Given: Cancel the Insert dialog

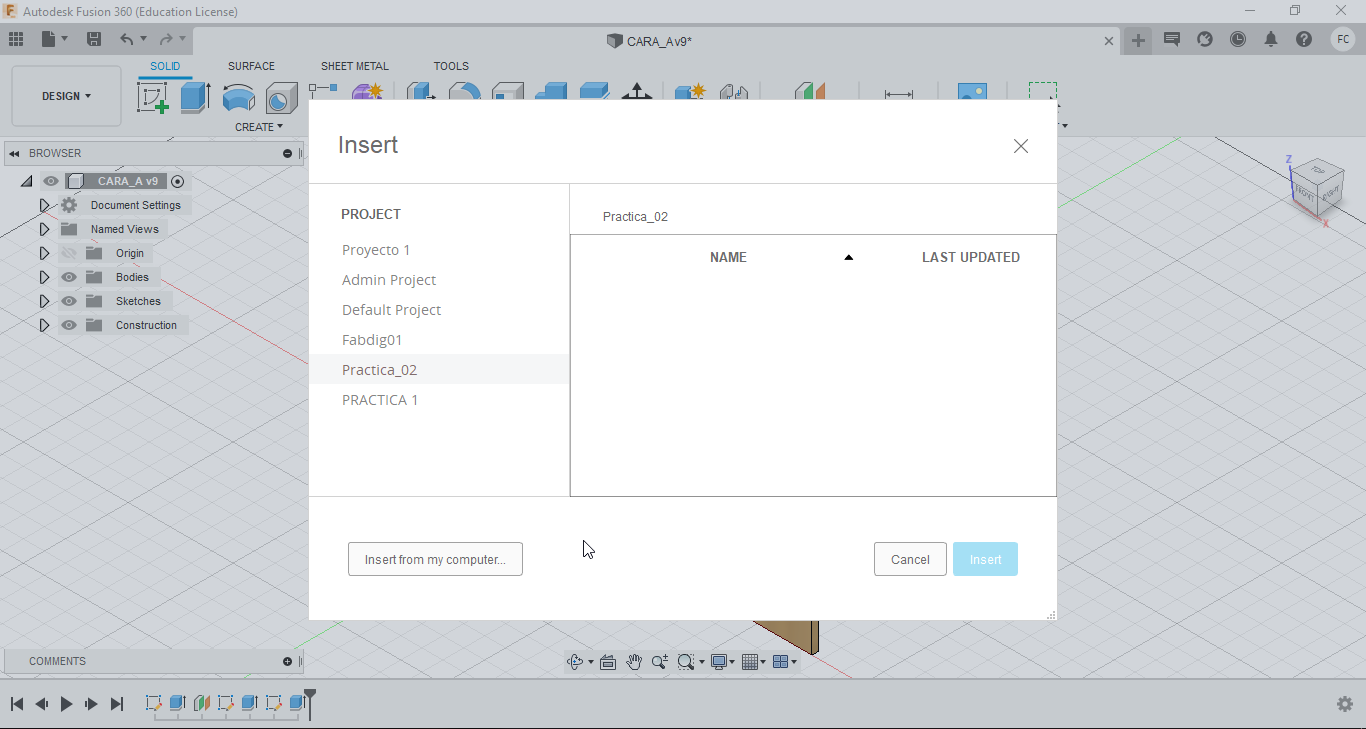Looking at the screenshot, I should [910, 559].
